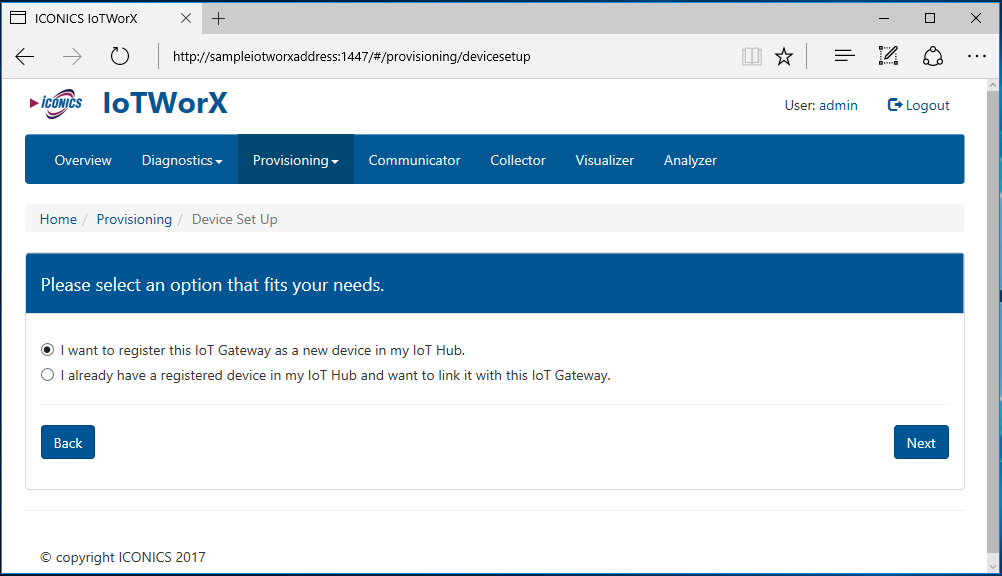The height and width of the screenshot is (576, 1002).
Task: Click the ICONICS logo
Action: tap(57, 104)
